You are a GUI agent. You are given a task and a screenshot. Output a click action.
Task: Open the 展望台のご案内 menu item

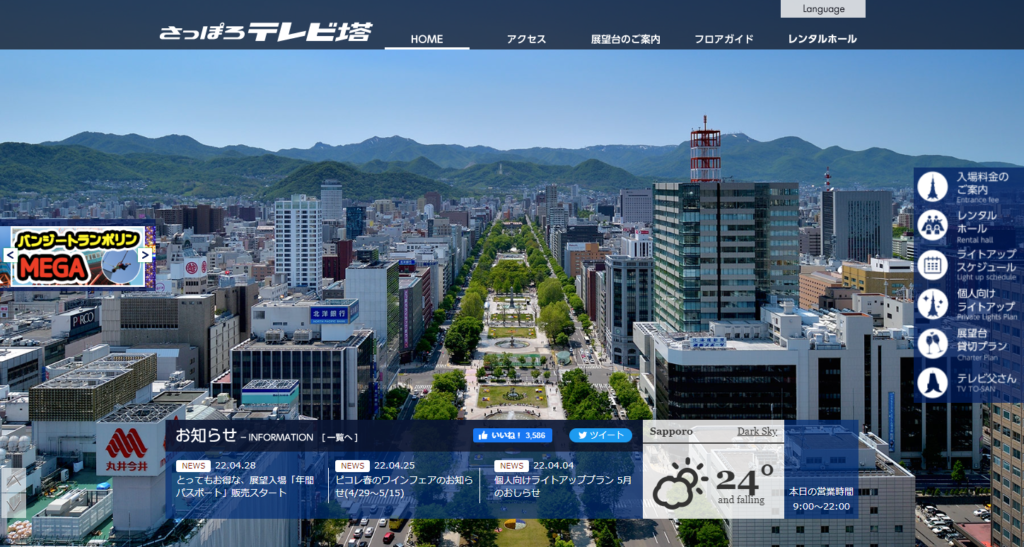coord(625,39)
